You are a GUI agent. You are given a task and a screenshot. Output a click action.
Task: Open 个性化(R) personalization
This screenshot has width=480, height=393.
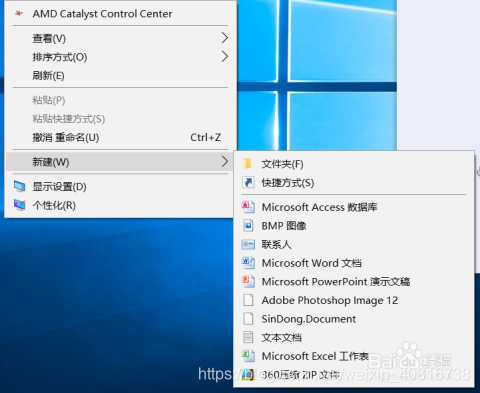pyautogui.click(x=120, y=205)
